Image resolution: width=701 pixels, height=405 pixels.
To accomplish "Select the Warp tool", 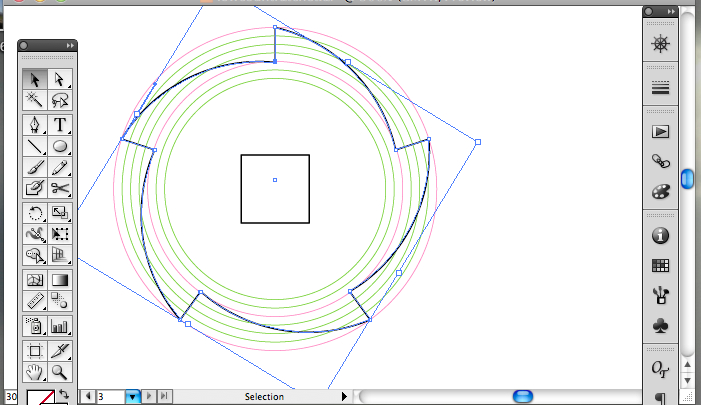I will pos(35,234).
